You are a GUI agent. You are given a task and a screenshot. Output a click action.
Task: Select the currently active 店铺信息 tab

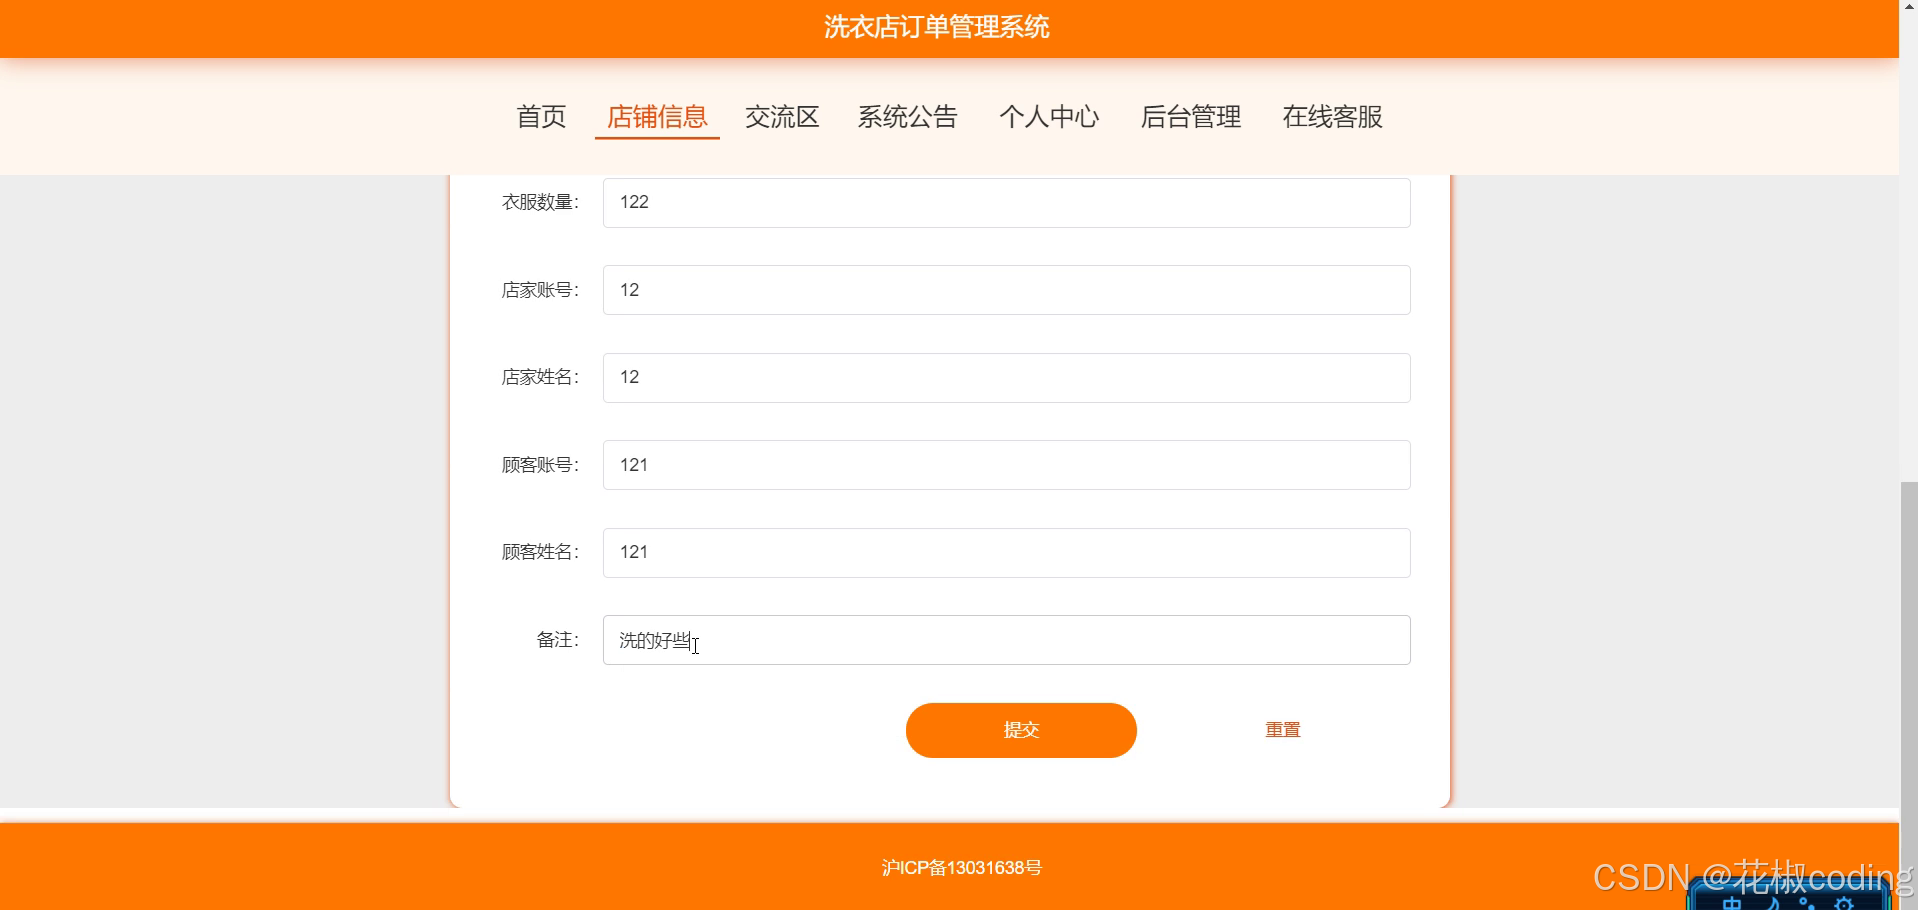tap(656, 117)
